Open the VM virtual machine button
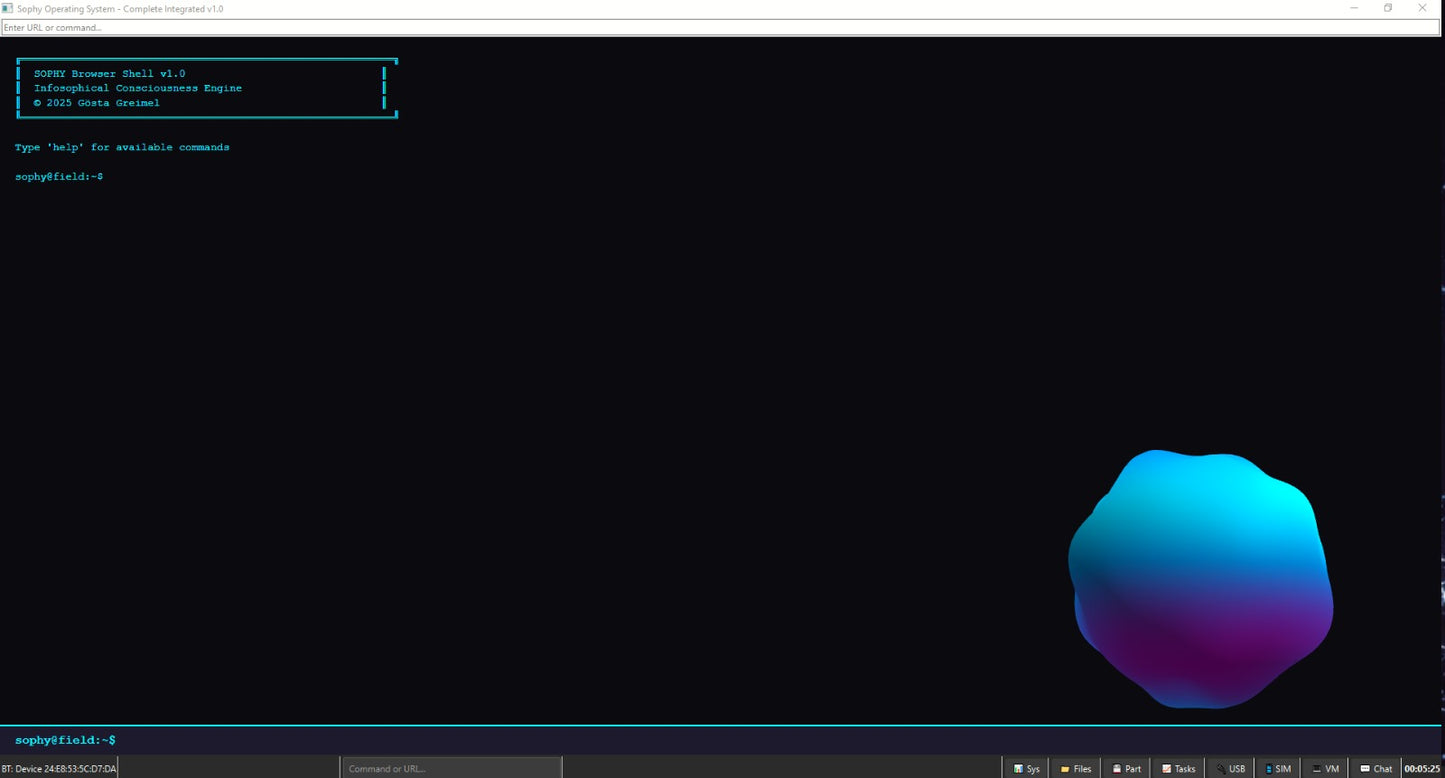Viewport: 1445px width, 778px height. (x=1325, y=768)
